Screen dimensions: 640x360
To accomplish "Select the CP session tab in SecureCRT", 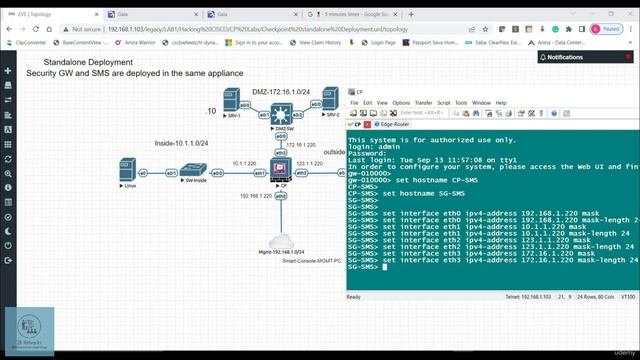I will tap(355, 124).
